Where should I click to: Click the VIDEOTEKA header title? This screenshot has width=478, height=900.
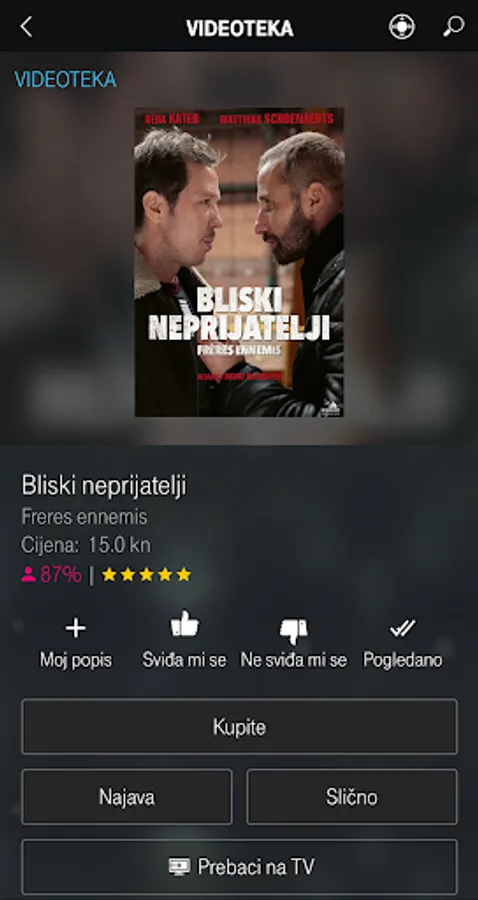[239, 28]
